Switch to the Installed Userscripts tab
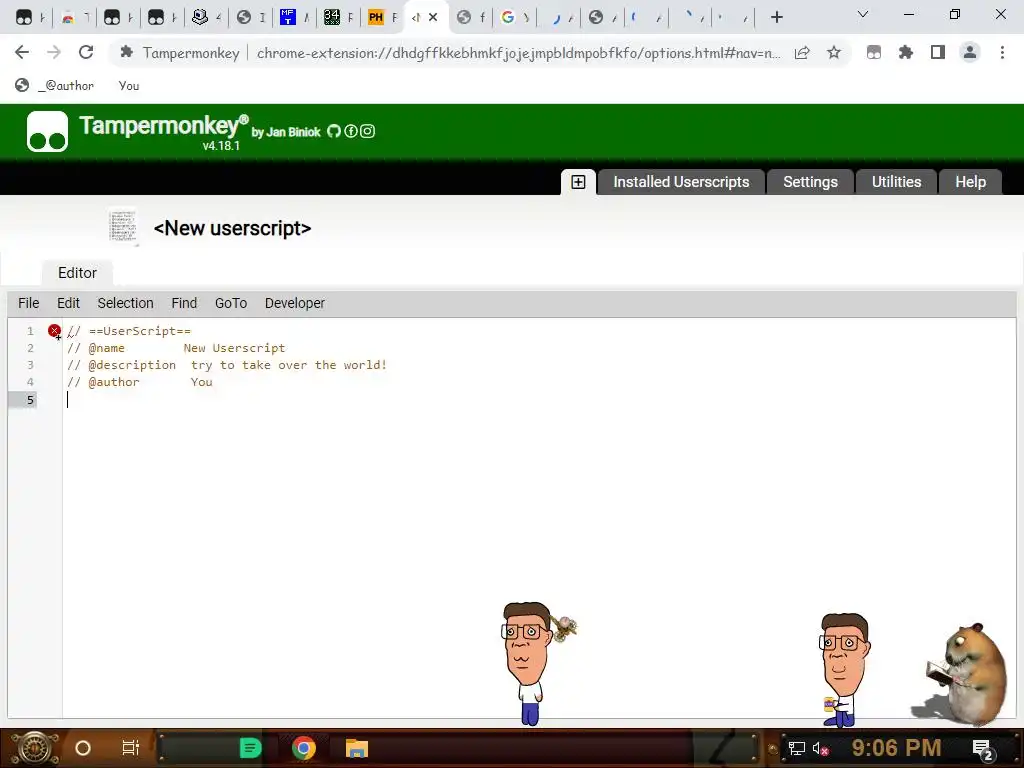 (x=681, y=182)
